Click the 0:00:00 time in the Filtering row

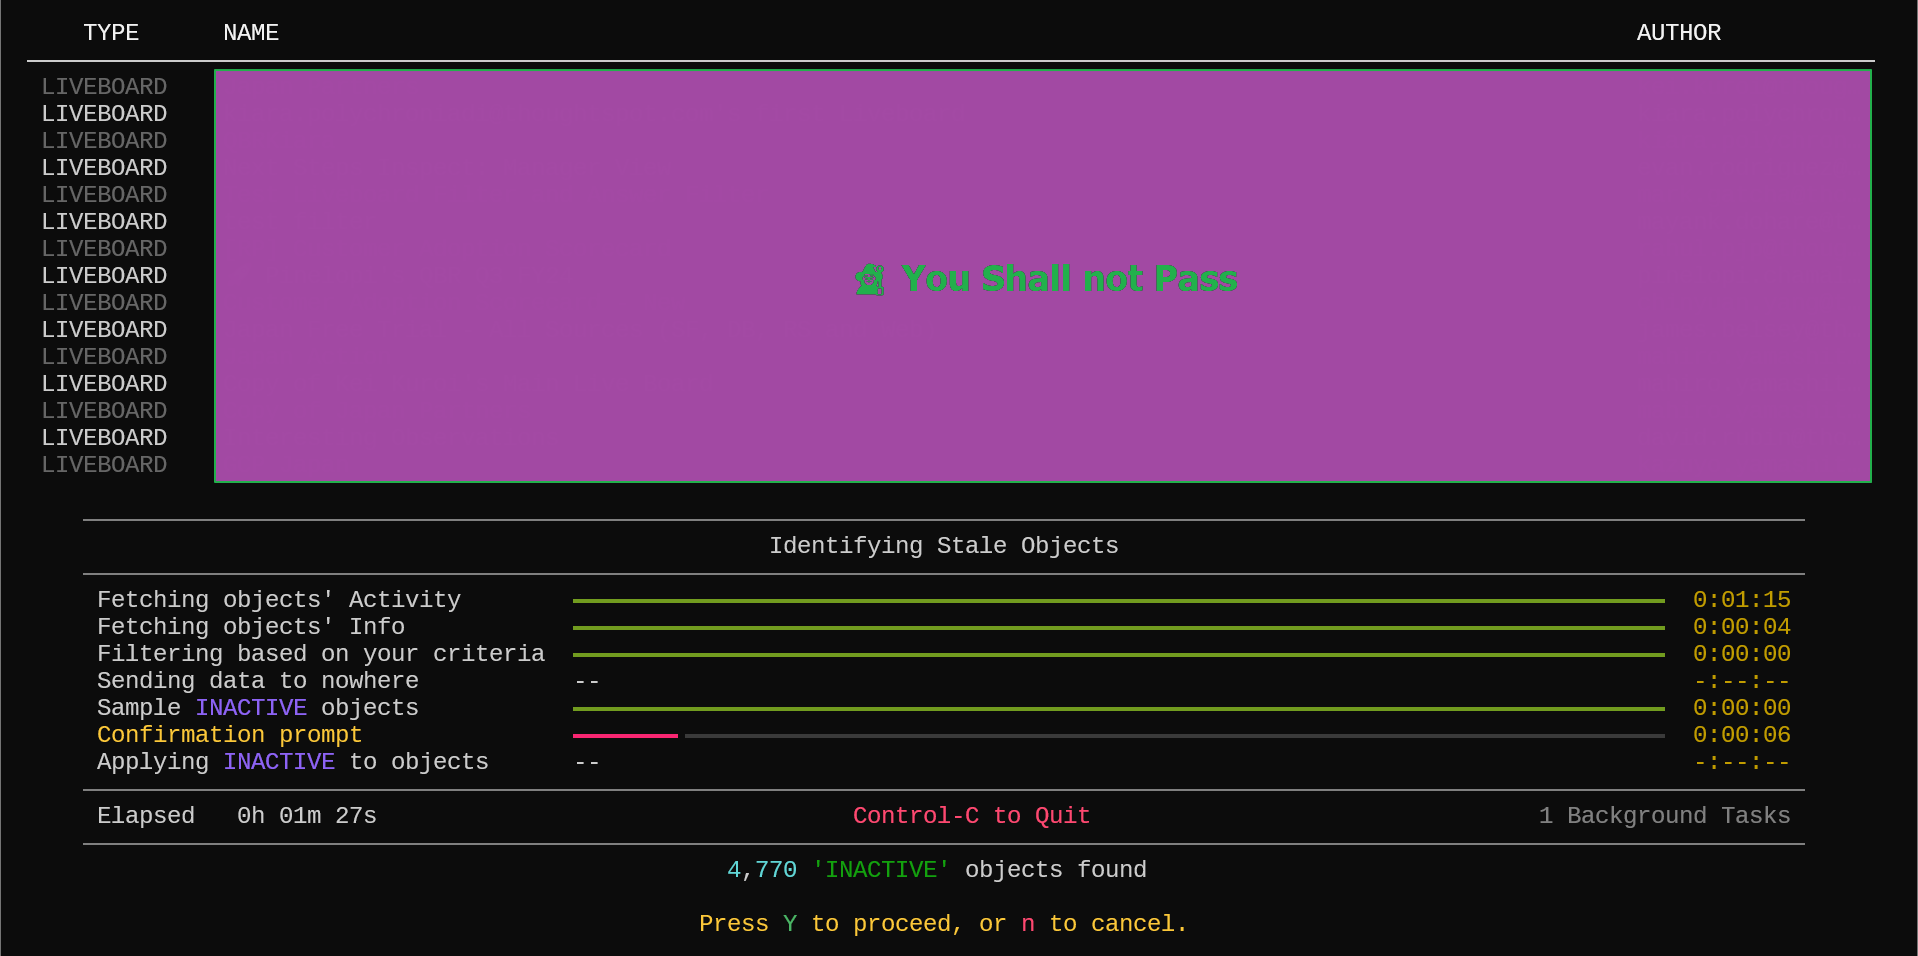[1742, 654]
